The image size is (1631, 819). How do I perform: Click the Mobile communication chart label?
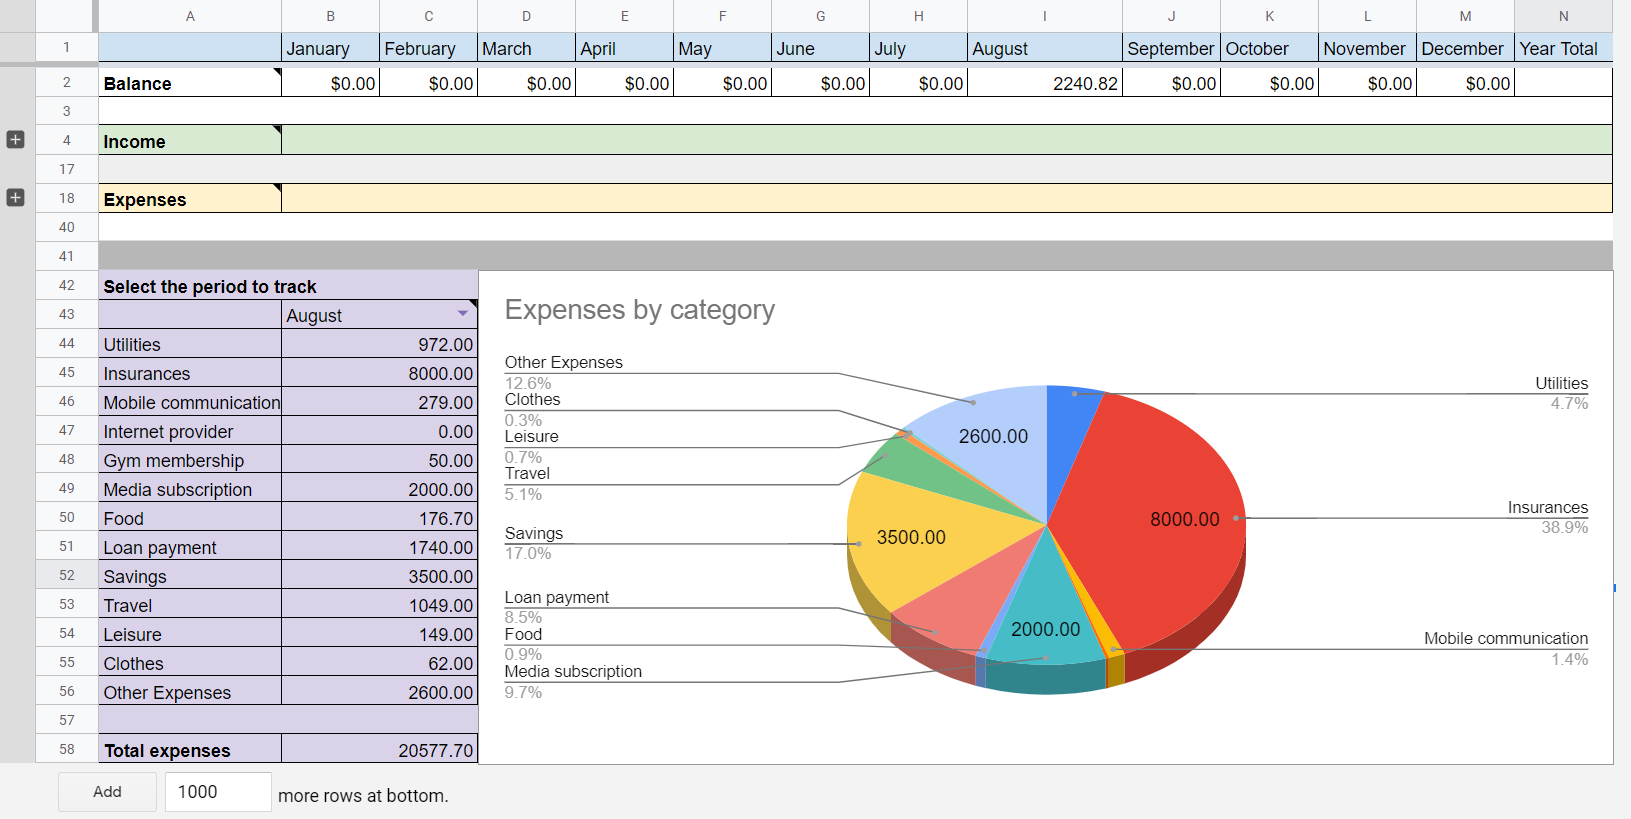(x=1505, y=638)
